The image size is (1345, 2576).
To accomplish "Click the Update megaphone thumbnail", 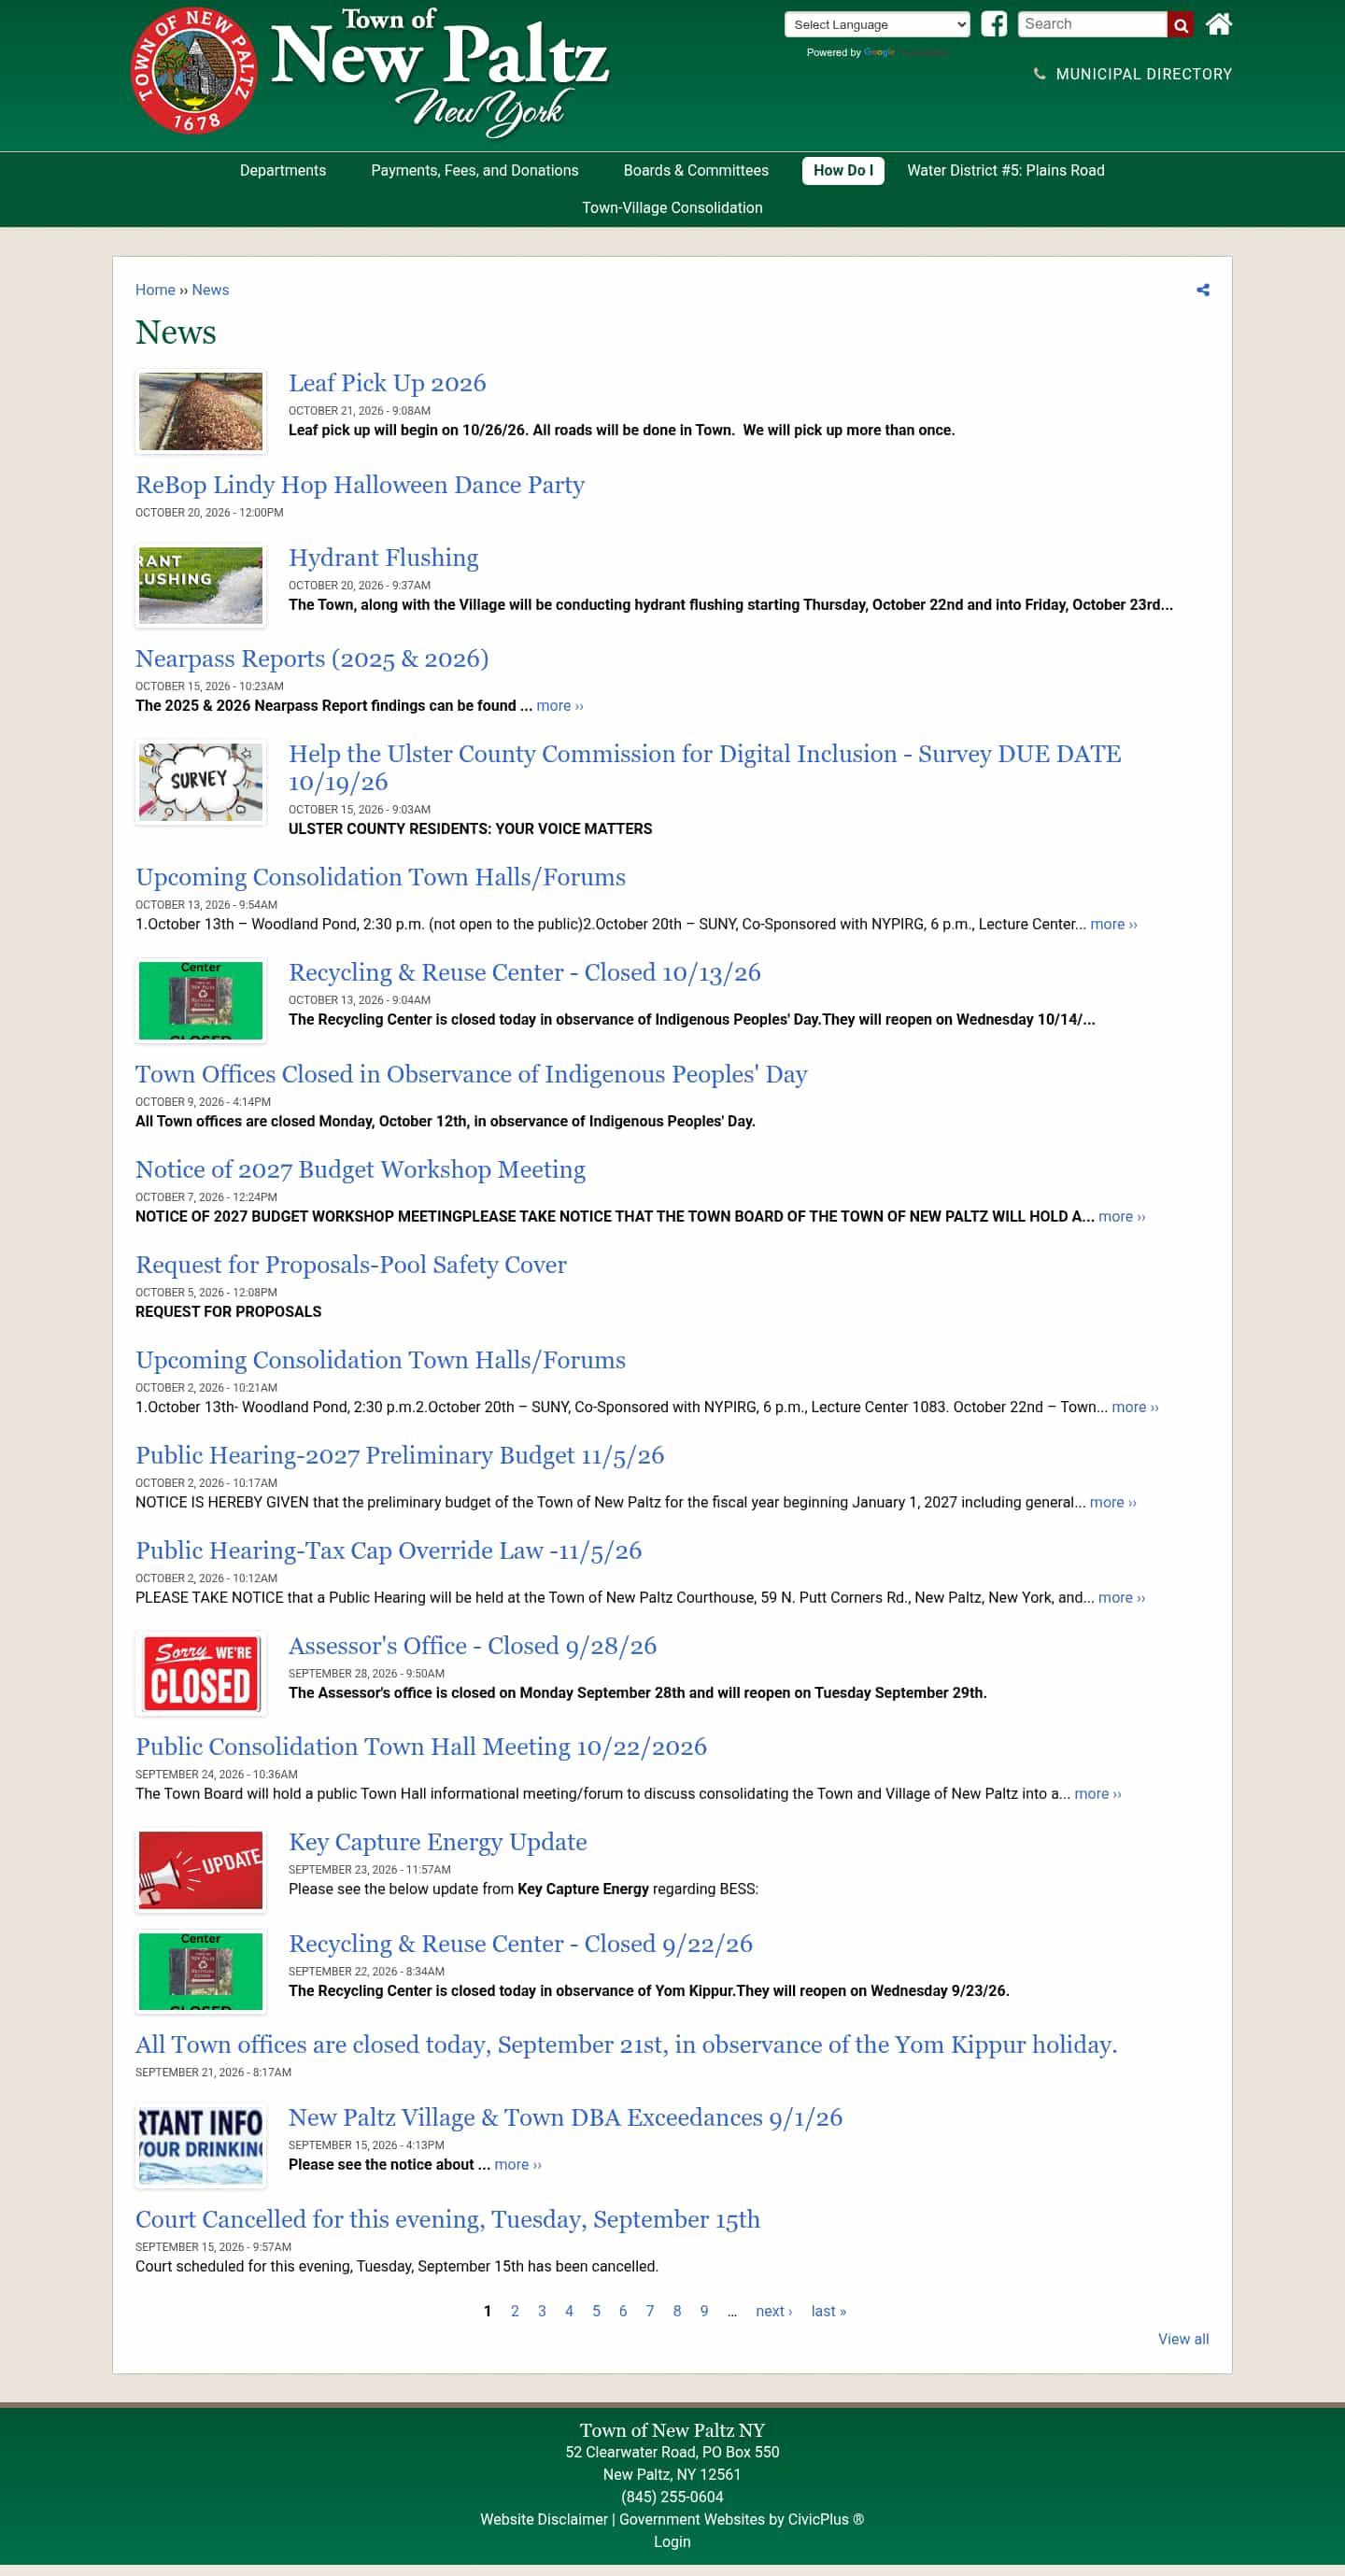I will tap(200, 1869).
